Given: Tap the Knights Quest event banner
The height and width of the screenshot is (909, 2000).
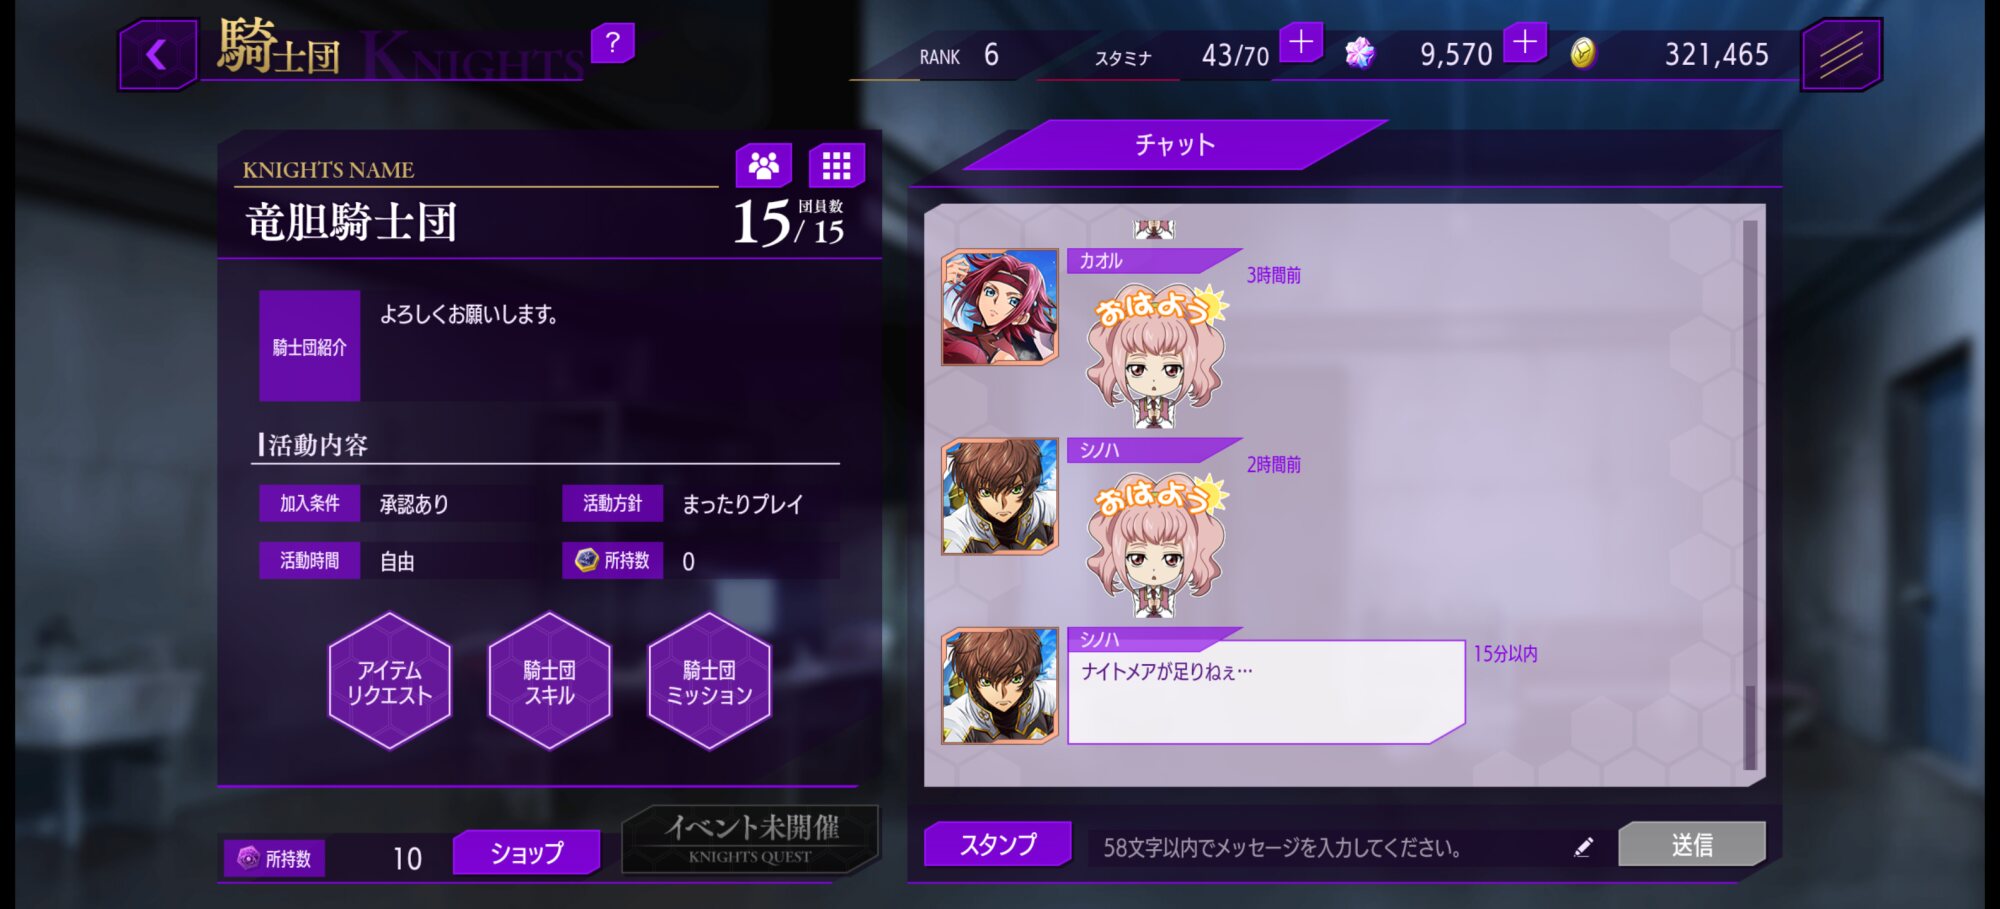Looking at the screenshot, I should (751, 839).
